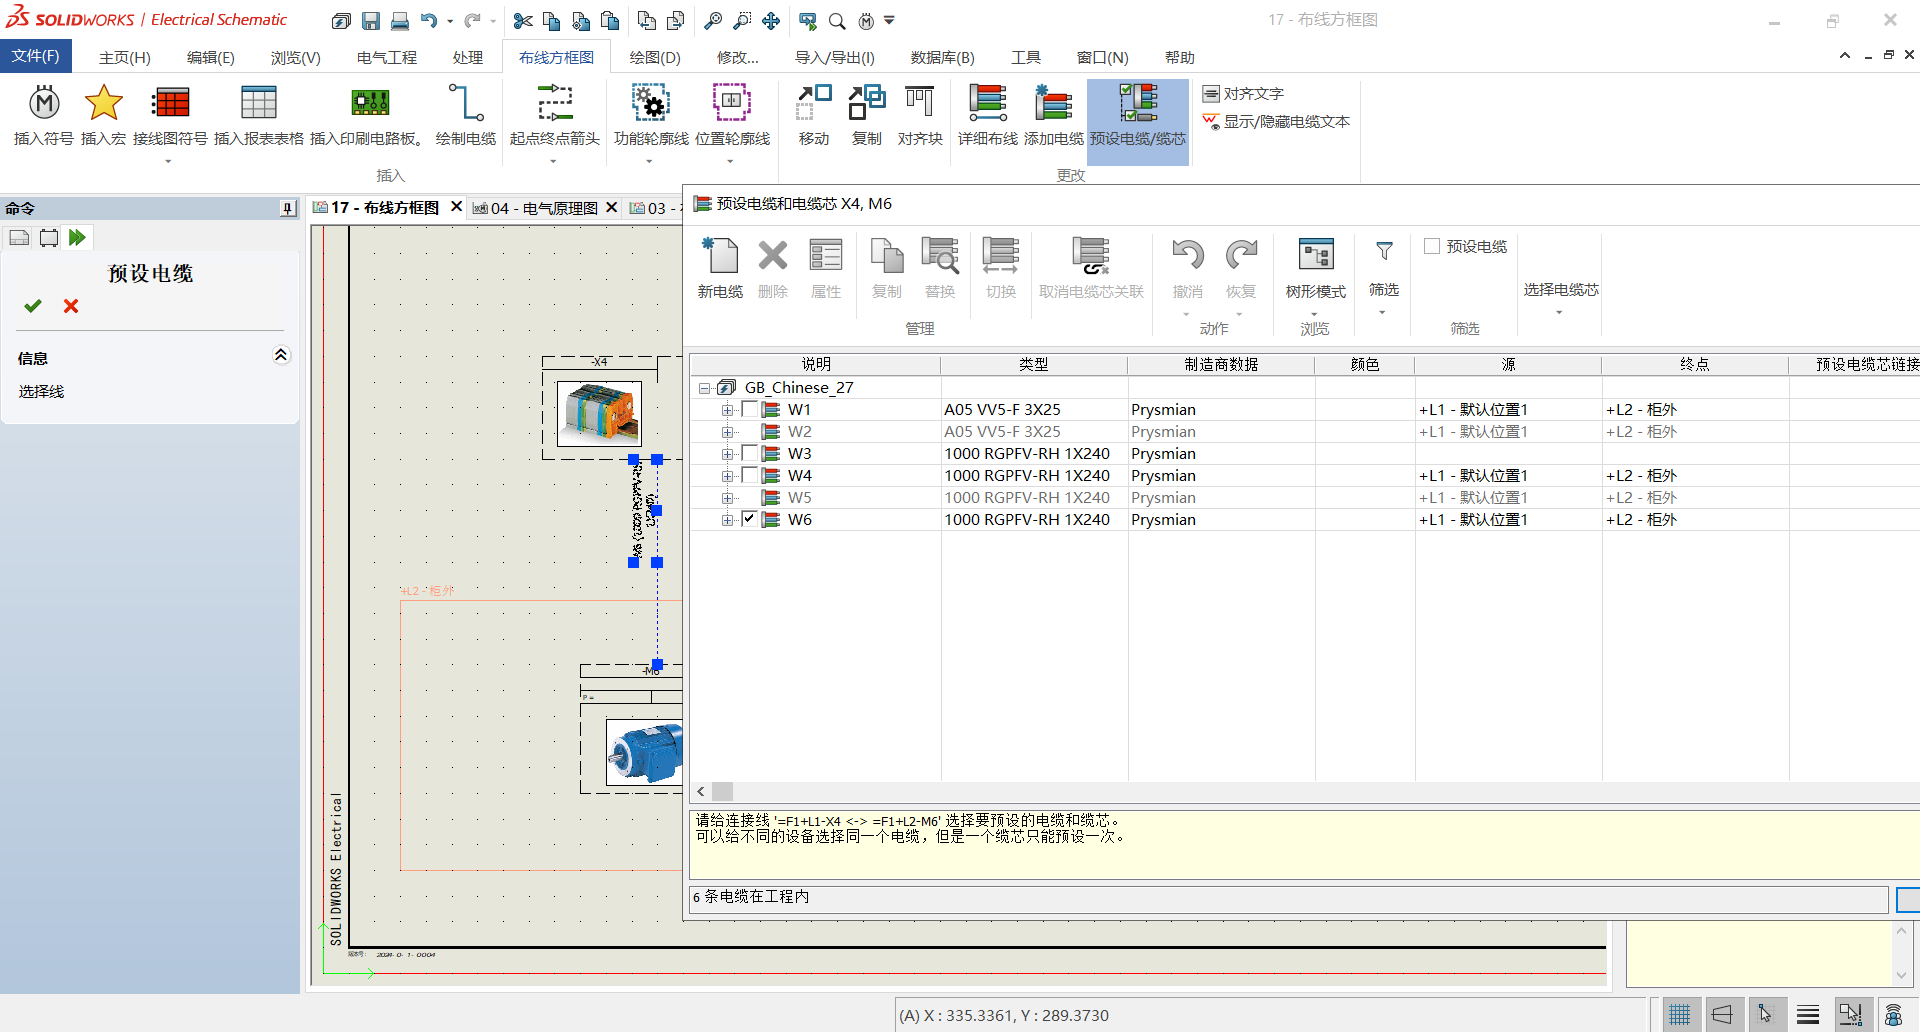
Task: Toggle the cursor snap icon in status bar
Action: click(x=1765, y=1015)
